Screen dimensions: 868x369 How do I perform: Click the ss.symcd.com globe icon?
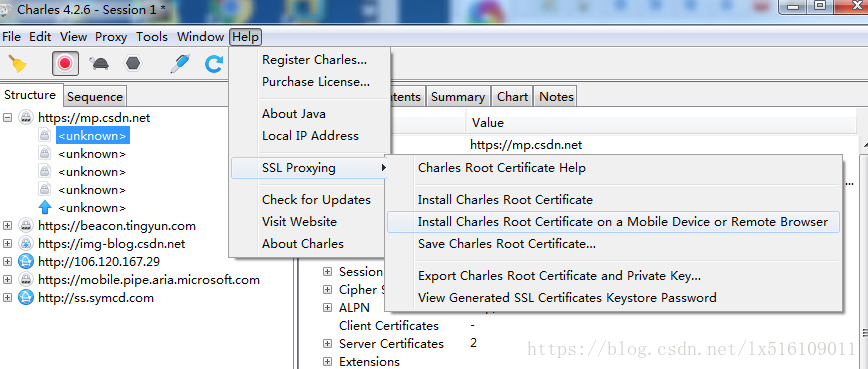(26, 298)
